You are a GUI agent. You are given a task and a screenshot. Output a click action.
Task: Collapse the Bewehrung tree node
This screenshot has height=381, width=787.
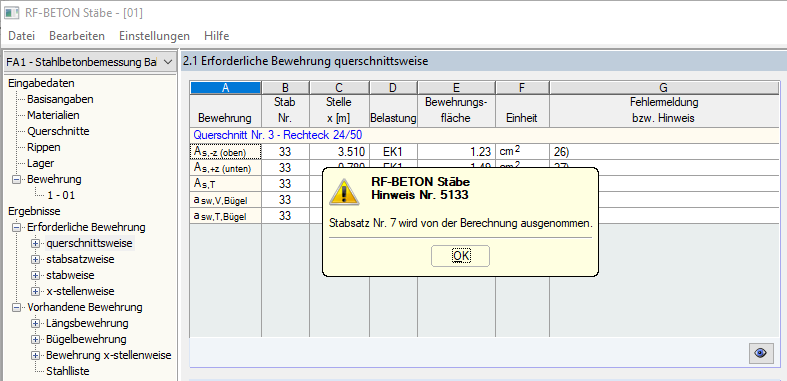point(17,180)
